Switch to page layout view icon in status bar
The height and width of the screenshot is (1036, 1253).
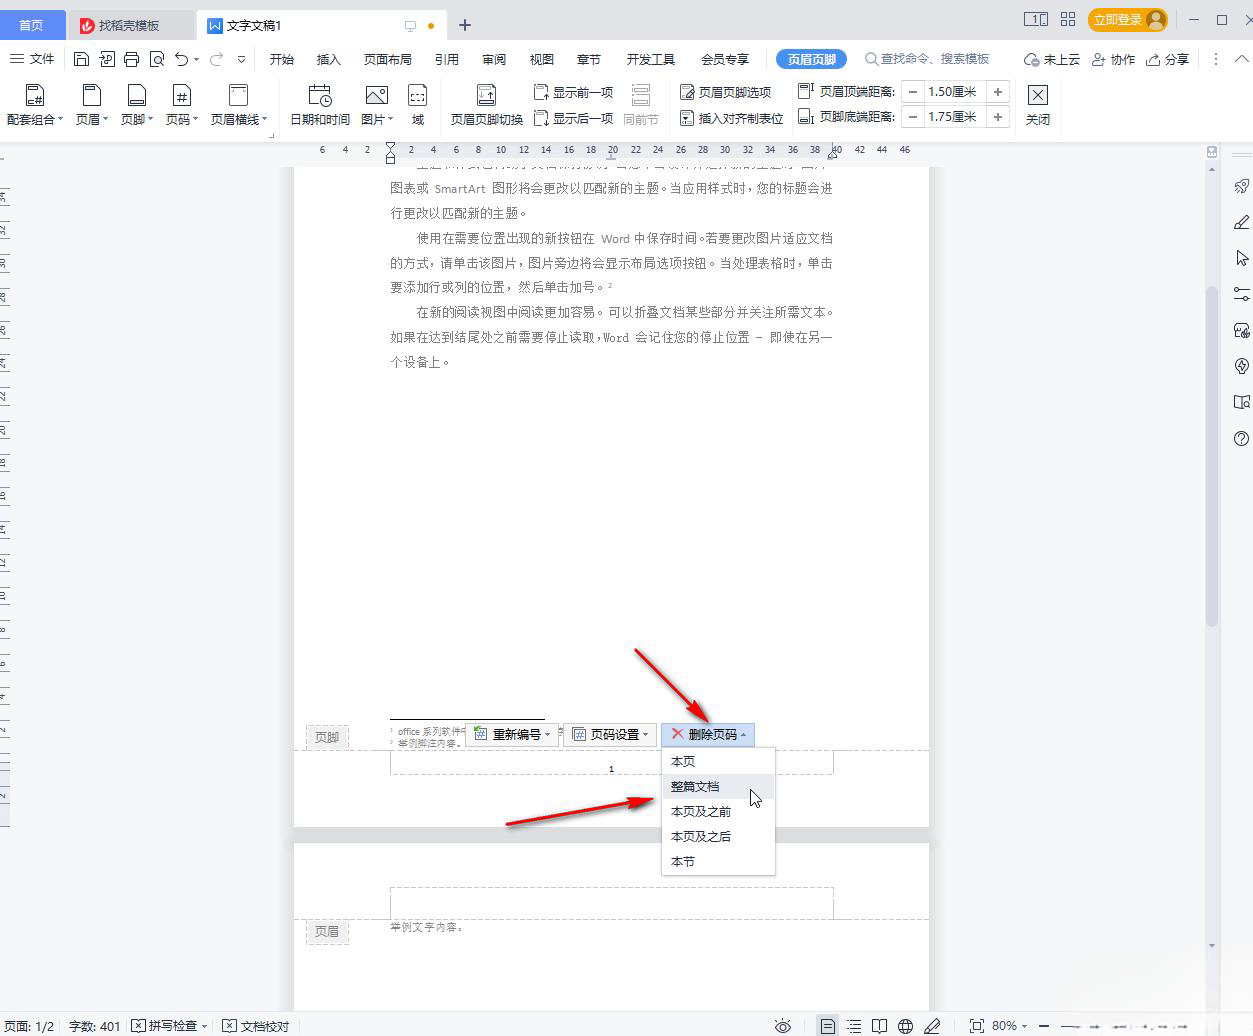click(x=828, y=1026)
